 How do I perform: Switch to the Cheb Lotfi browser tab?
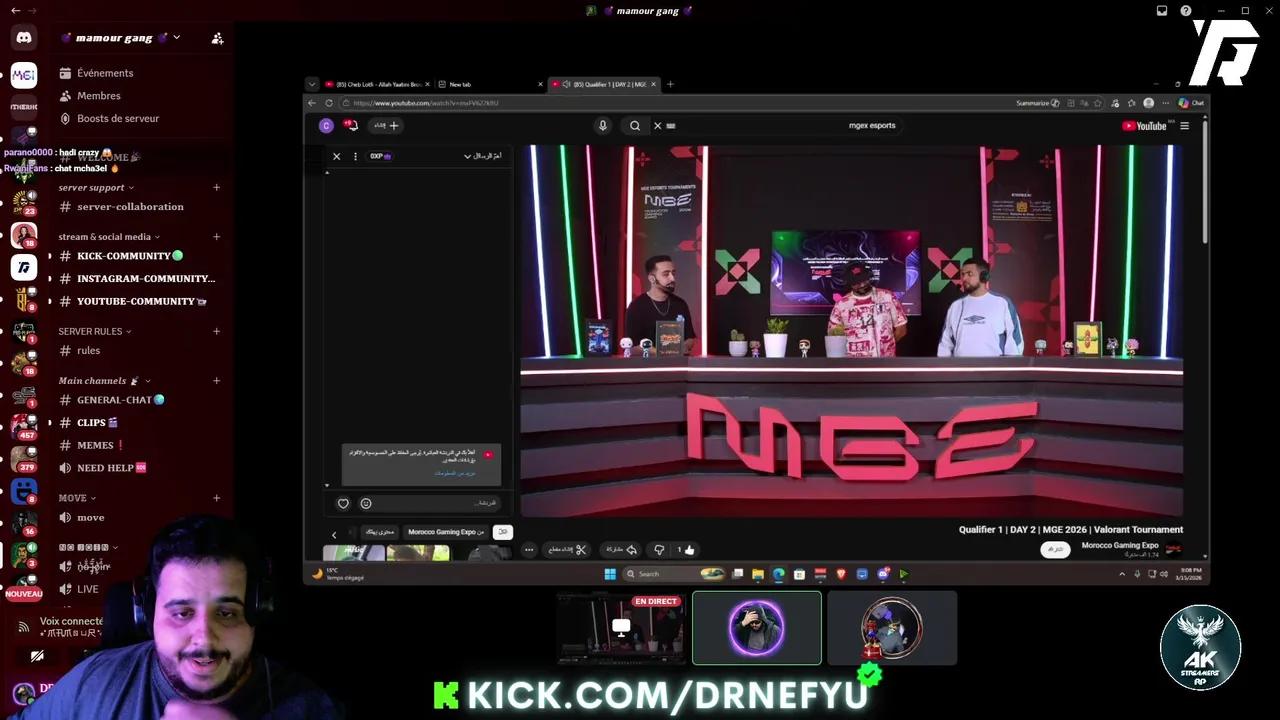coord(377,84)
